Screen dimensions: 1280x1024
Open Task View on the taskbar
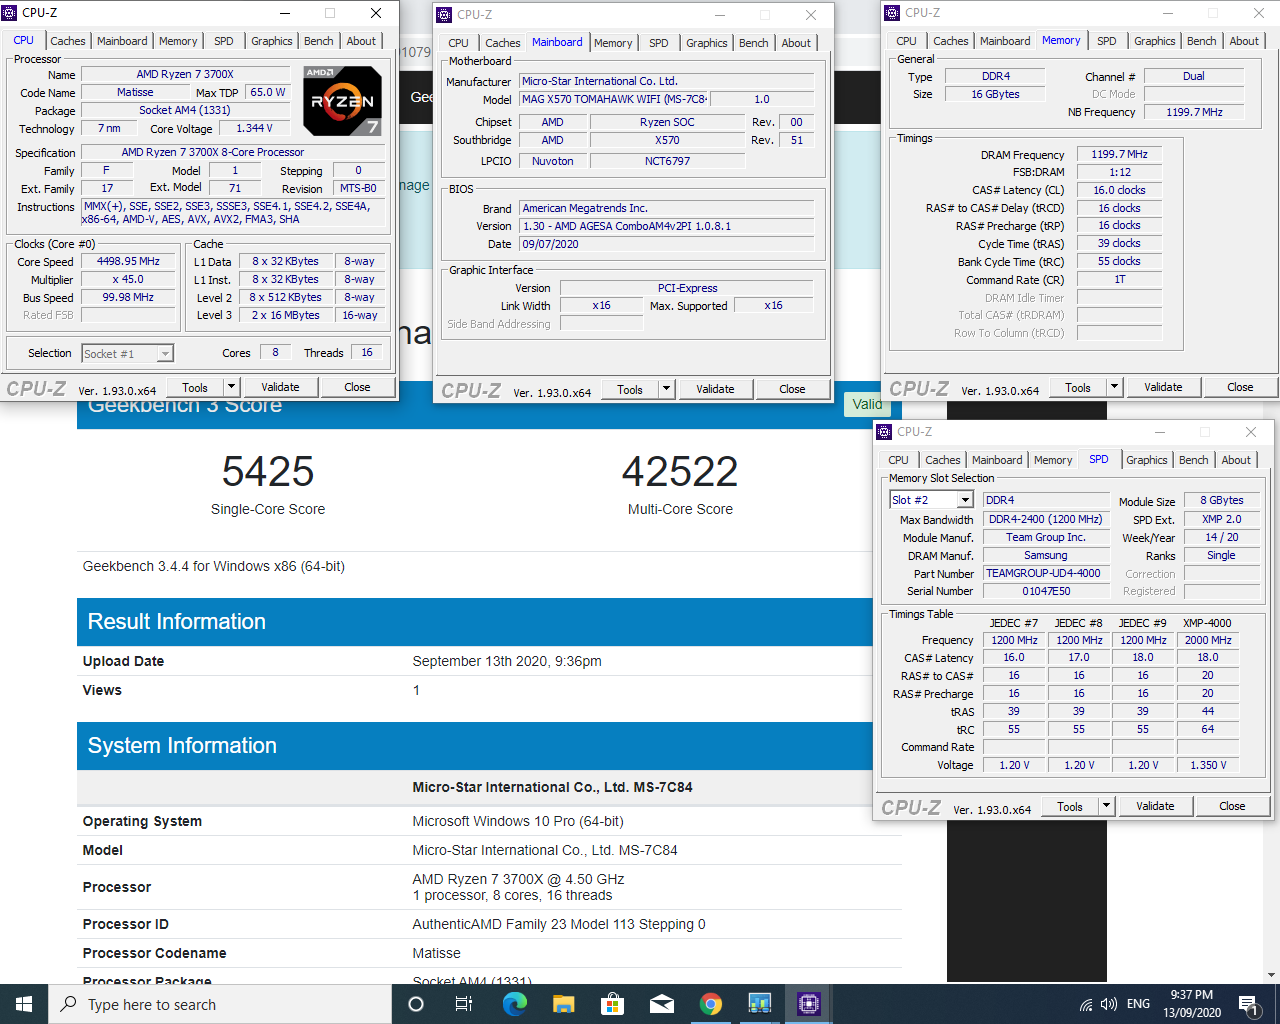click(x=464, y=1004)
